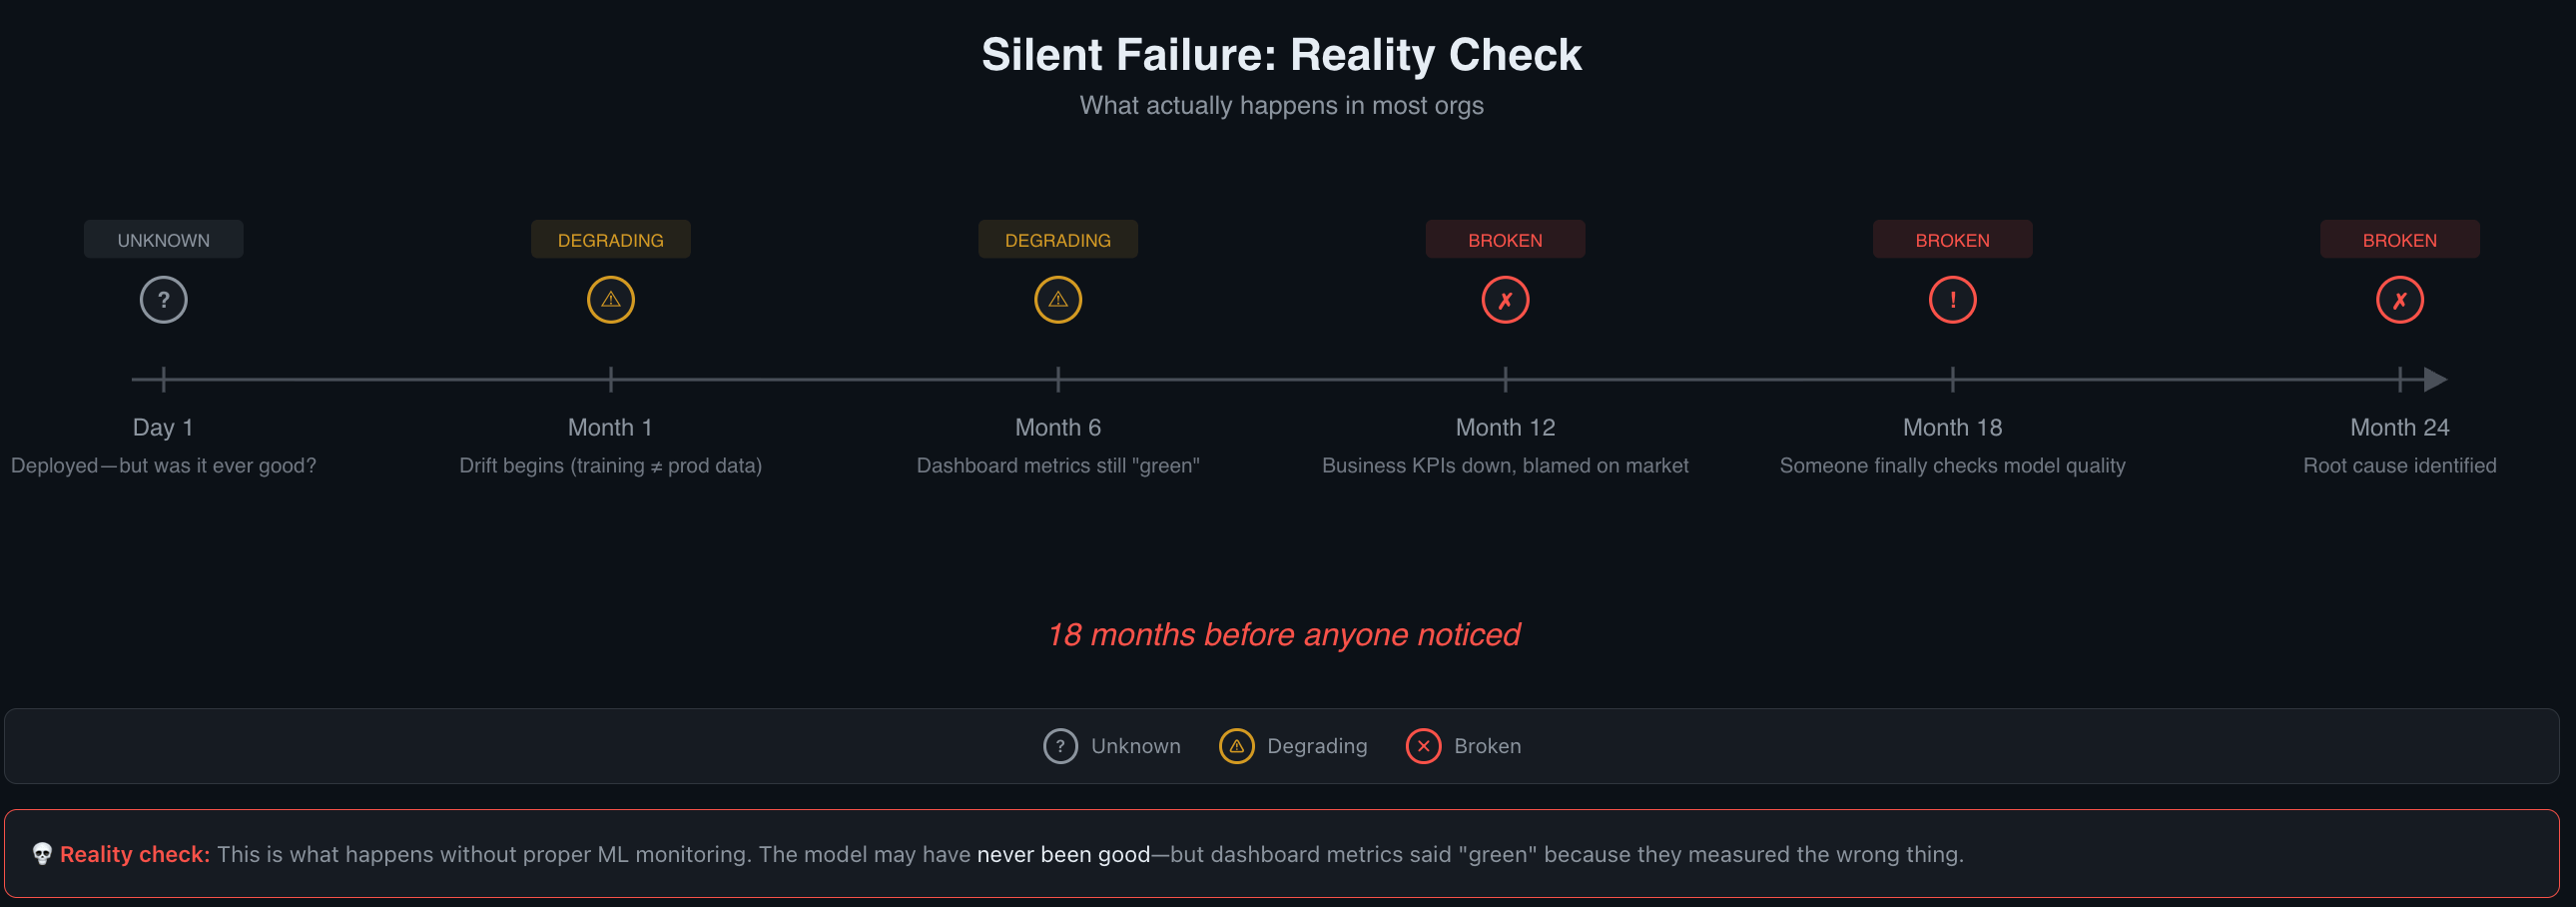
Task: Click the BROKEN badge above Month 12
Action: click(1505, 240)
